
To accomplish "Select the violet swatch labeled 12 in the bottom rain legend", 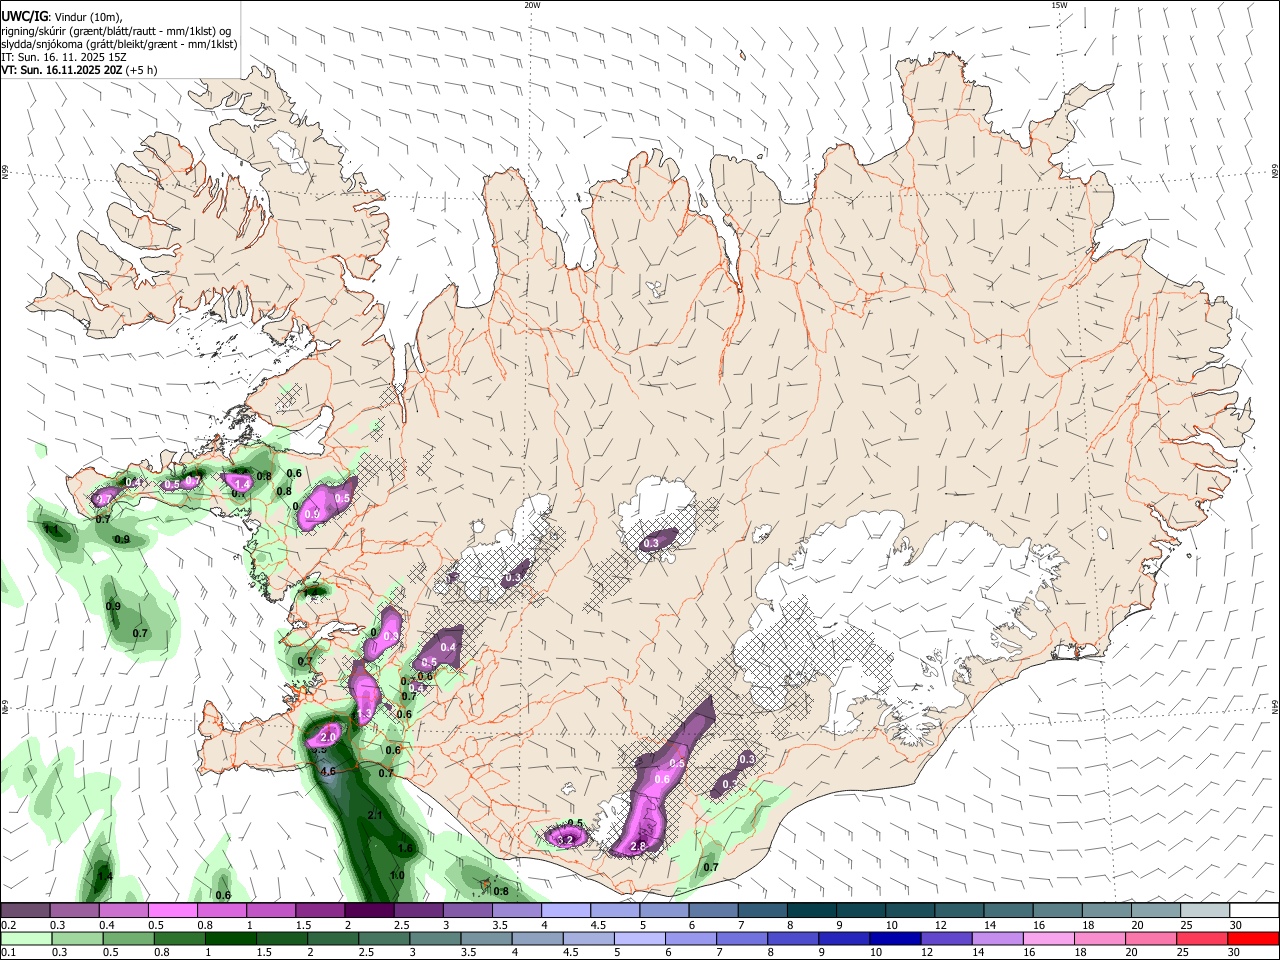I will 945,939.
